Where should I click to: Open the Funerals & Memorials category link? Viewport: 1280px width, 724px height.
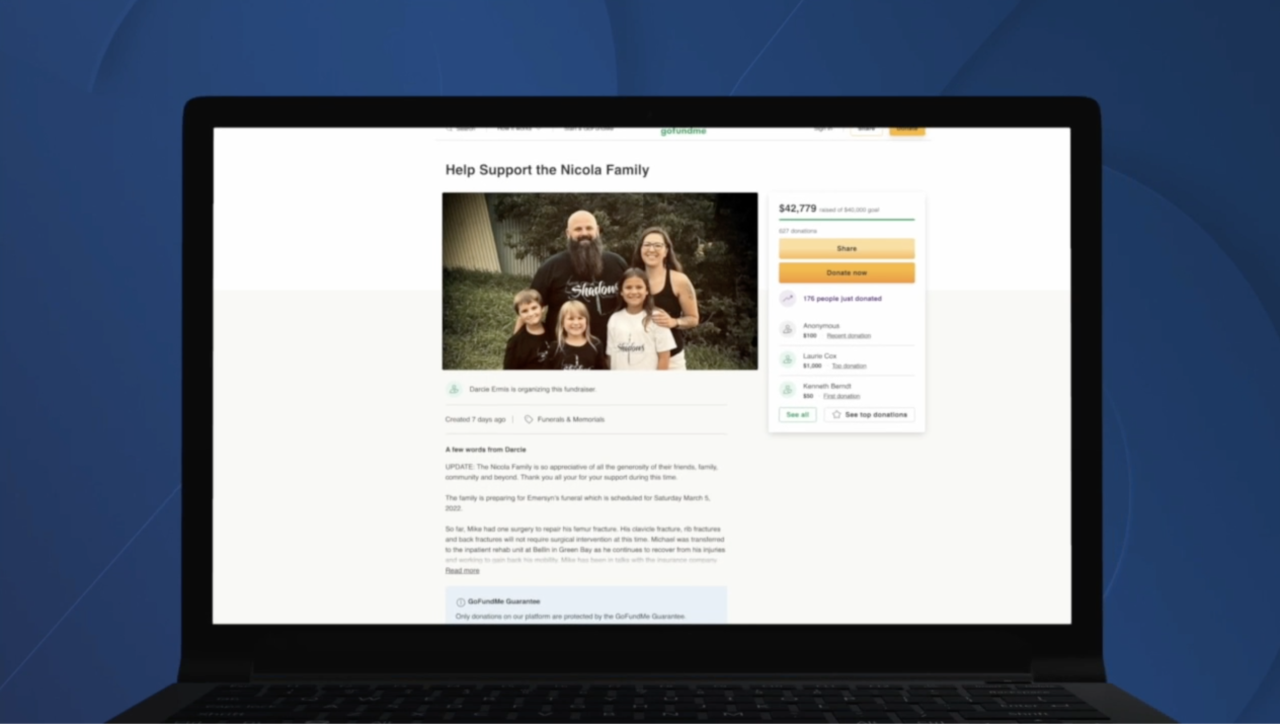[x=570, y=420]
